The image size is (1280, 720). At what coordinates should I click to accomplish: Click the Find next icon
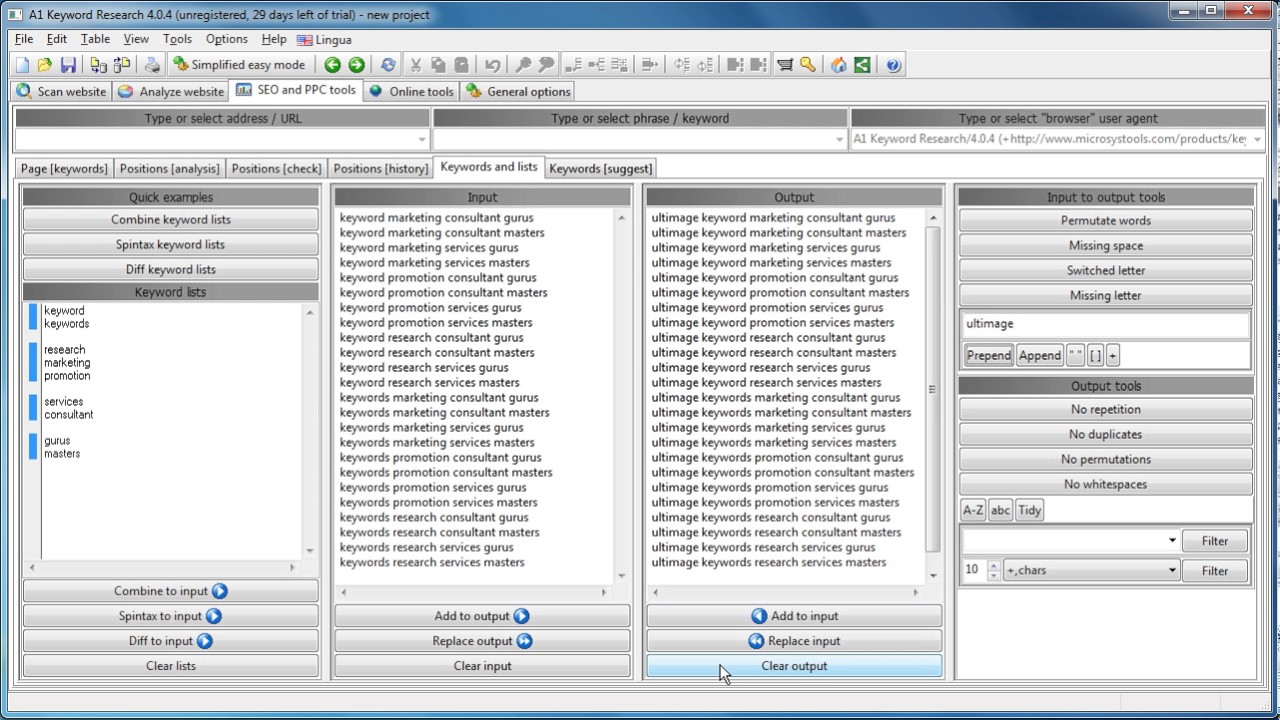(546, 65)
